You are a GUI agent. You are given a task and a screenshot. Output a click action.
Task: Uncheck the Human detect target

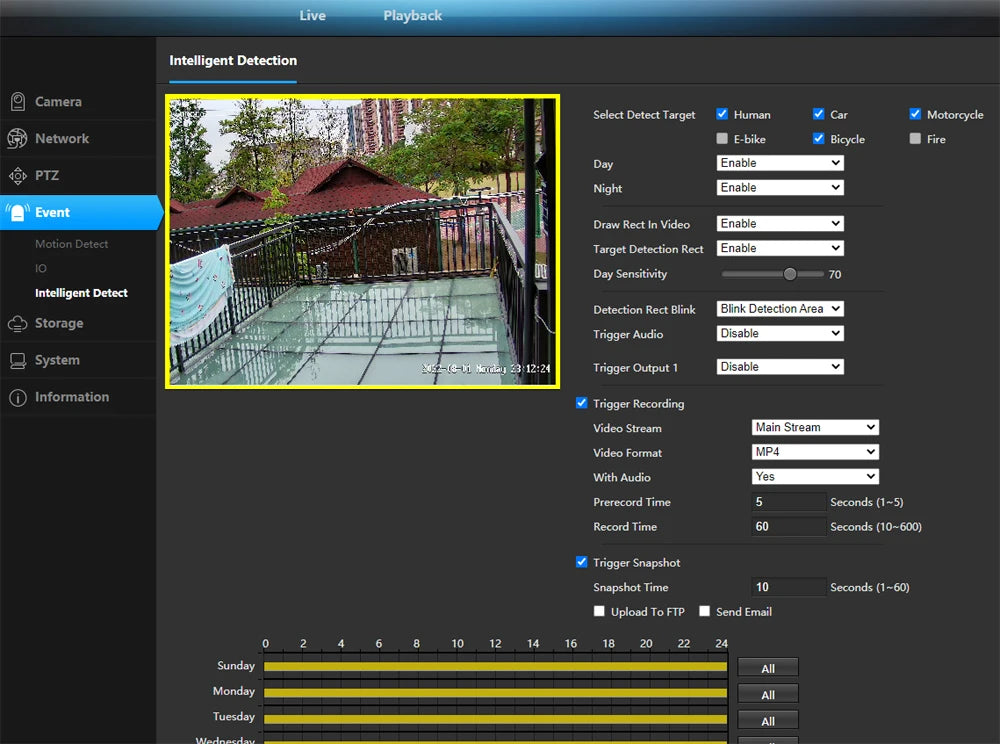(723, 113)
